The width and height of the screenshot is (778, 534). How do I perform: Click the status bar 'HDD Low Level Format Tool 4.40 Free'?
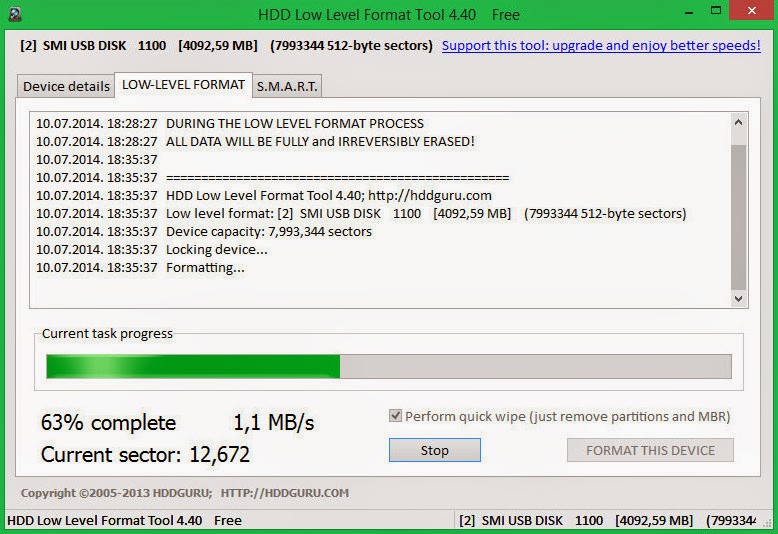coord(124,520)
